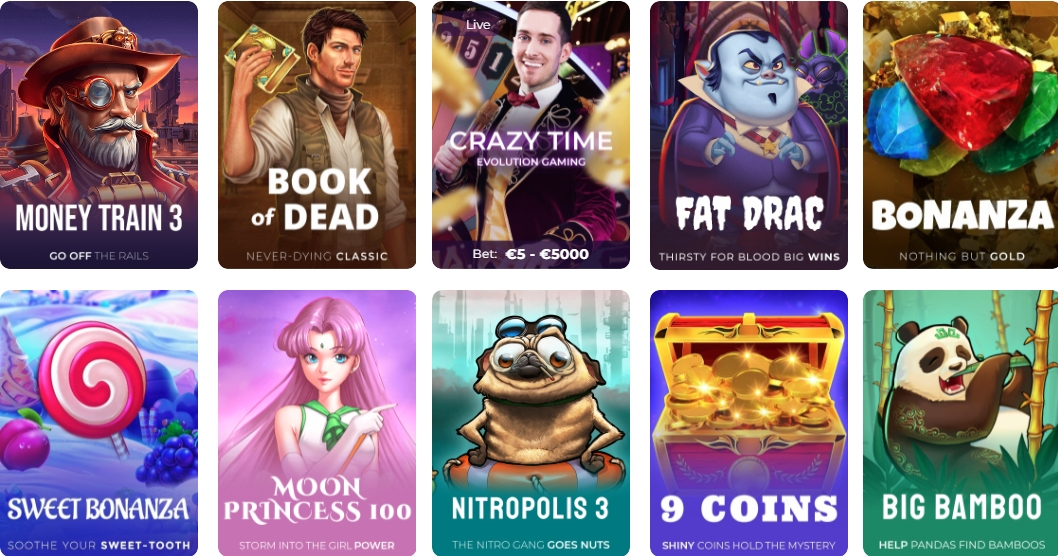The width and height of the screenshot is (1058, 556).
Task: Click the 'Go off the rails' caption
Action: [x=99, y=256]
